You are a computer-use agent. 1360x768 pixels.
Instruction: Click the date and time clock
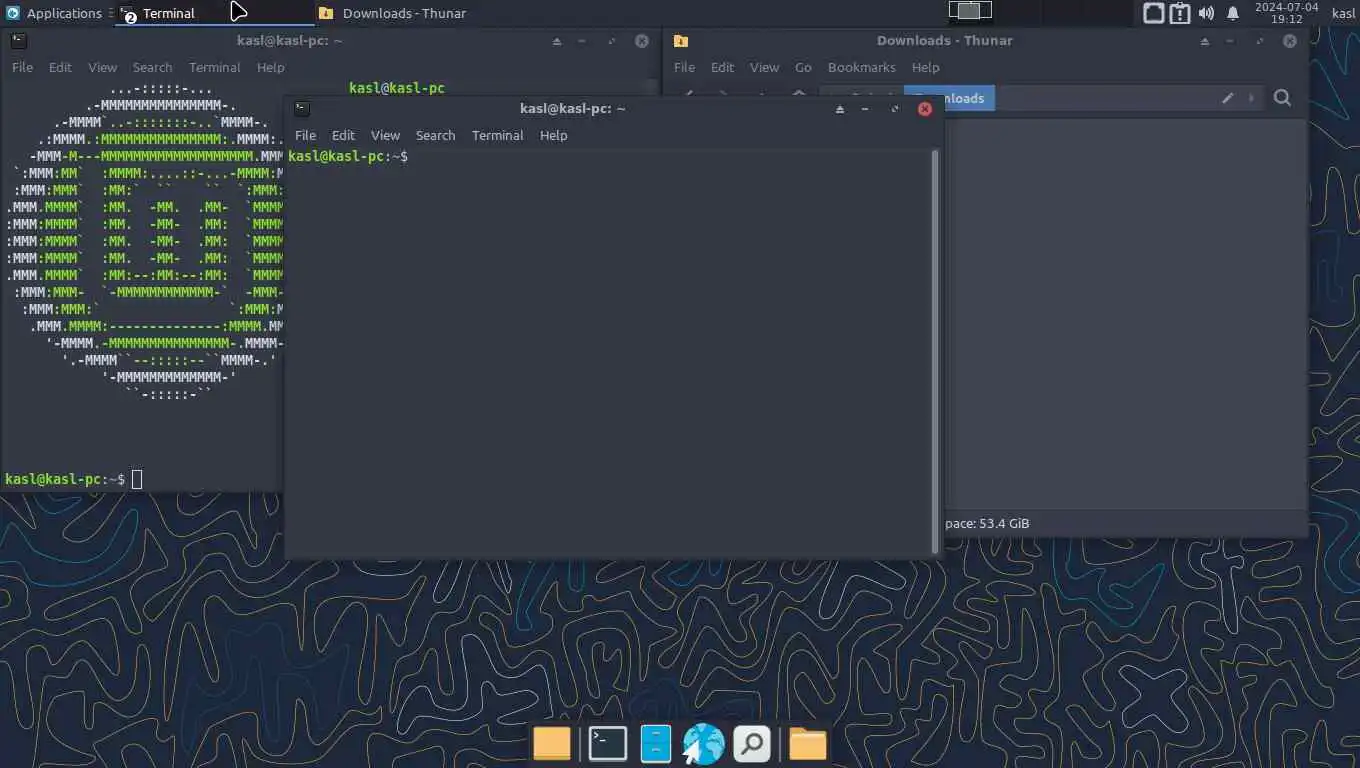tap(1286, 13)
